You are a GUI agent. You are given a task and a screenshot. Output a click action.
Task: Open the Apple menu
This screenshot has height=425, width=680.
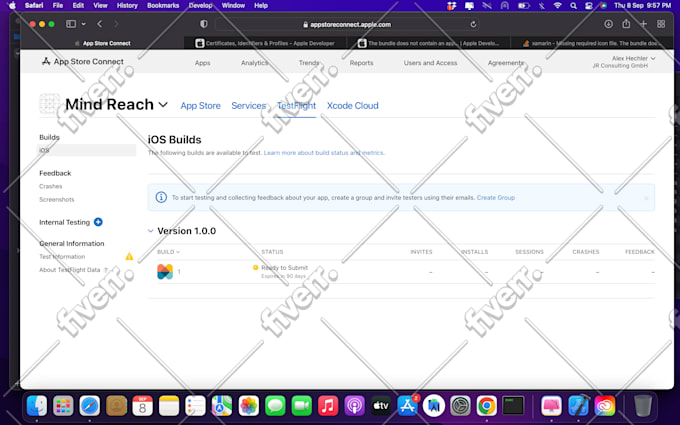[x=12, y=6]
